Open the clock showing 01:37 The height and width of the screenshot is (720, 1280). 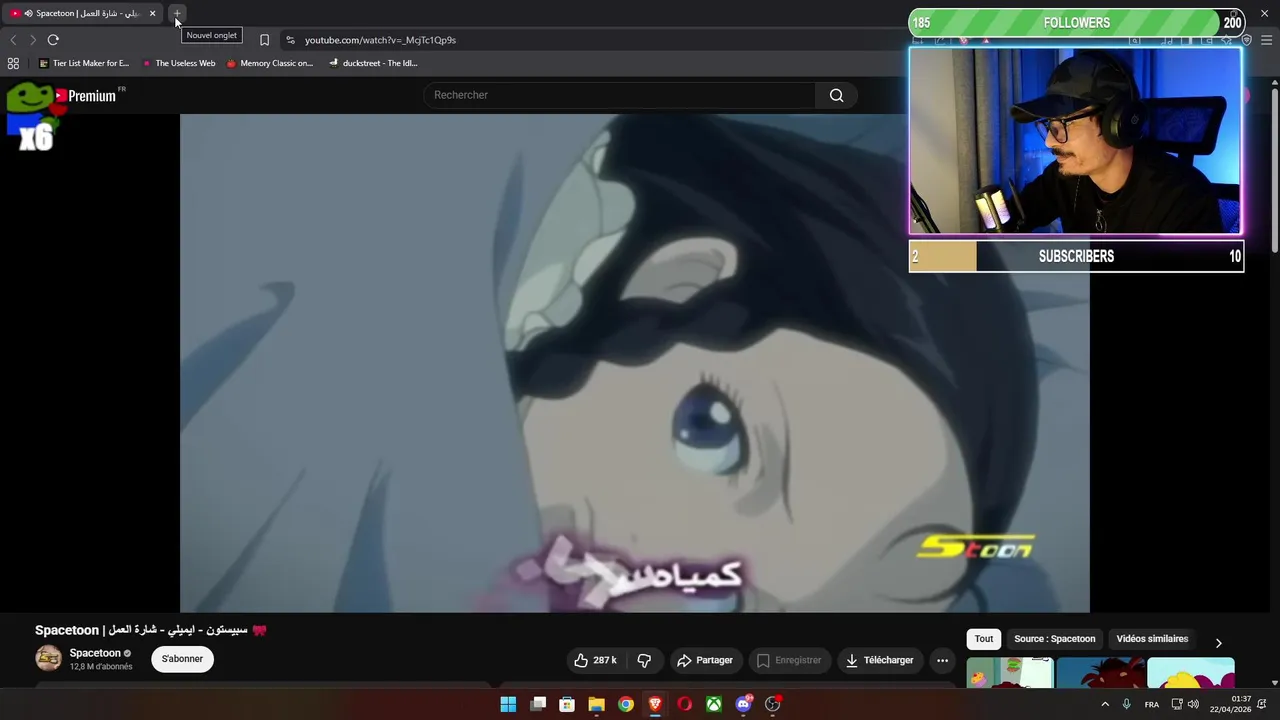[x=1231, y=704]
